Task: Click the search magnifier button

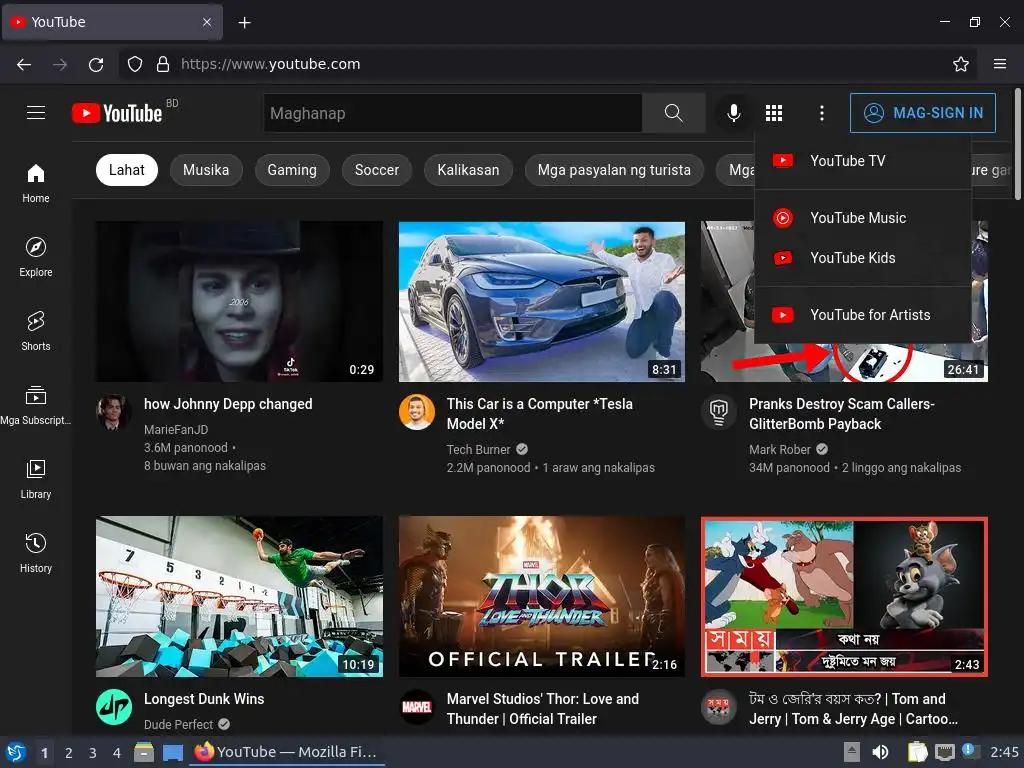Action: (673, 113)
